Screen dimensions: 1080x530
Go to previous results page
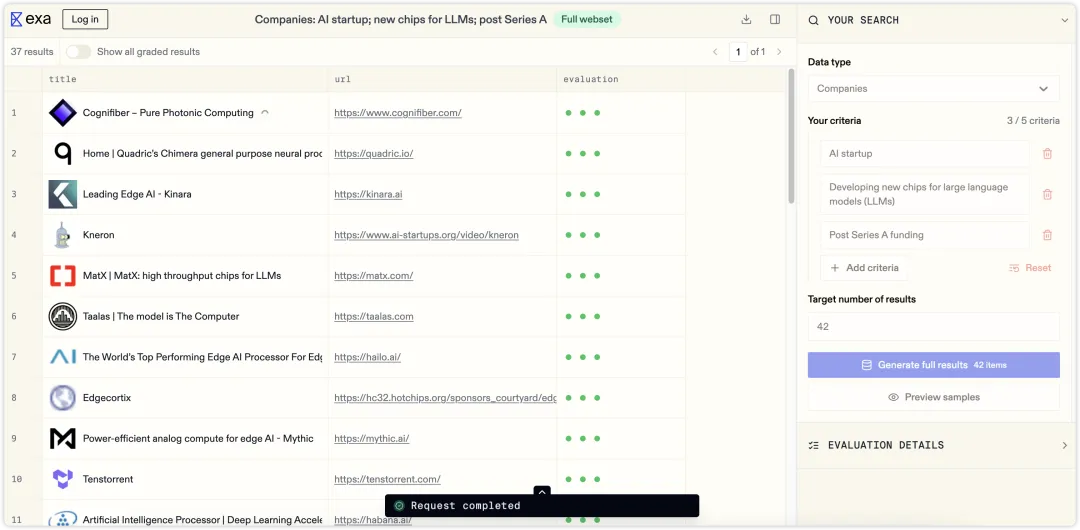click(x=715, y=52)
